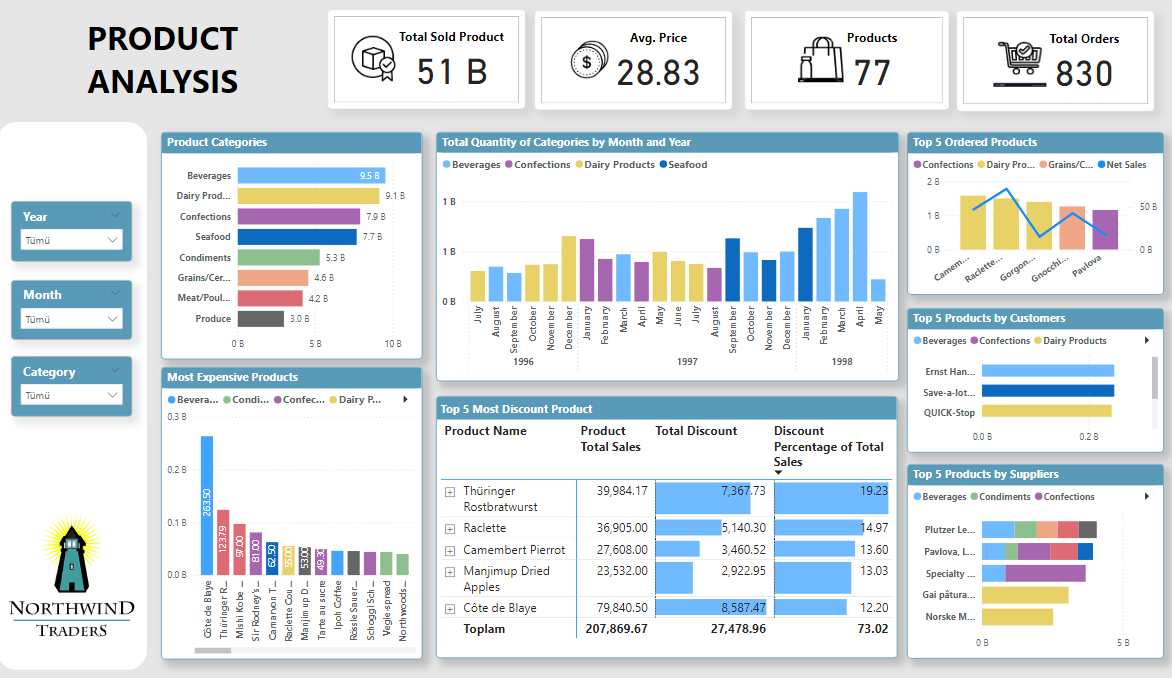Select the Condiments category bar

(x=279, y=257)
